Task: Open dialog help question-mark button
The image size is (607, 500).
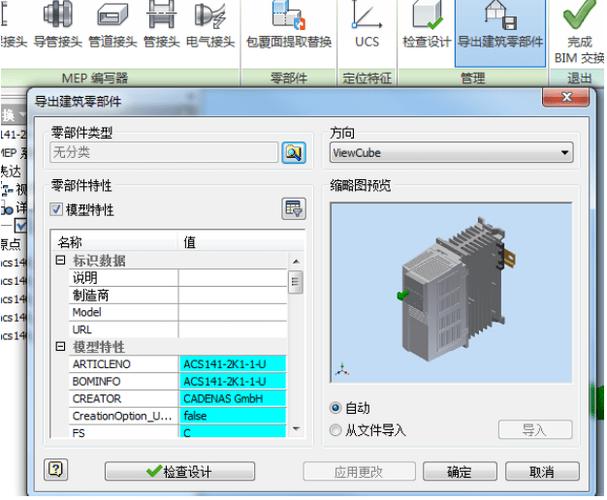Action: (x=56, y=470)
